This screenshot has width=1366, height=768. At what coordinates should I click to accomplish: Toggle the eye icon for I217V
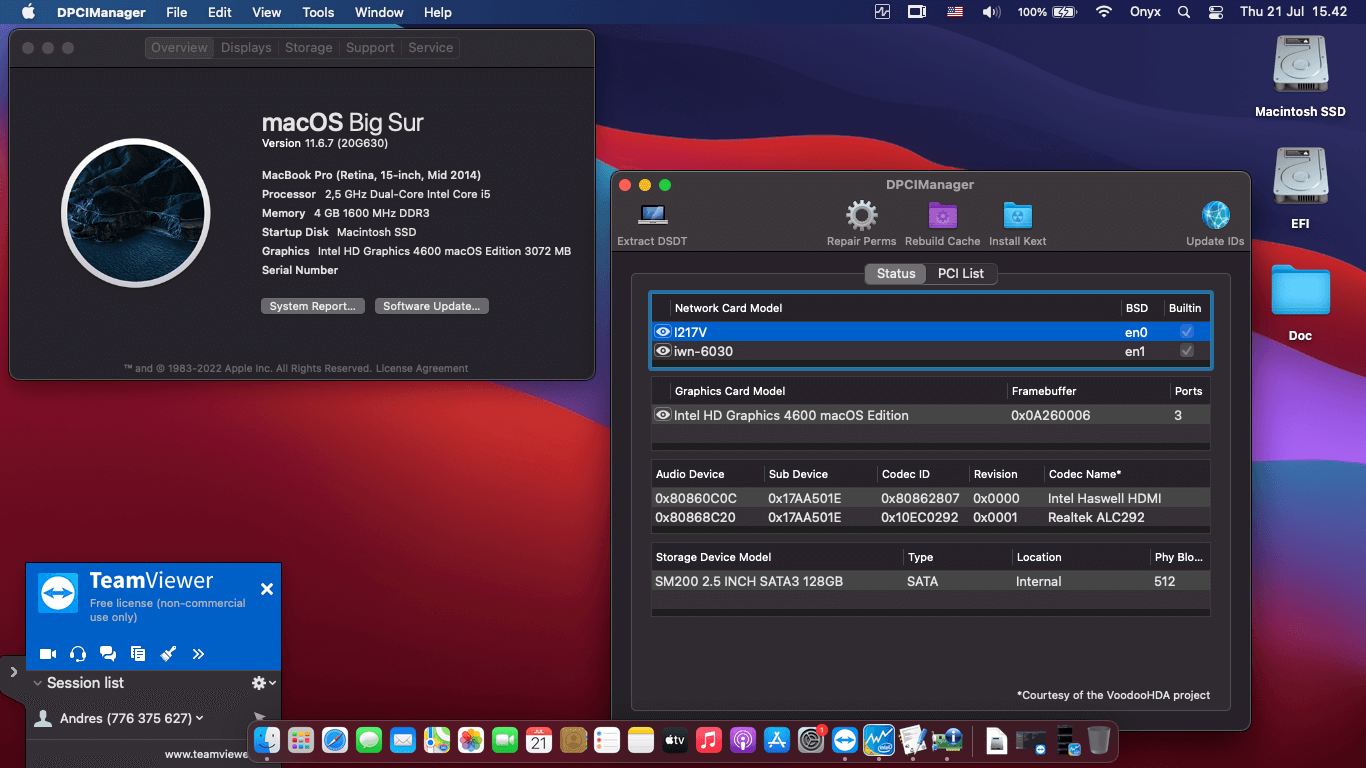[x=662, y=332]
